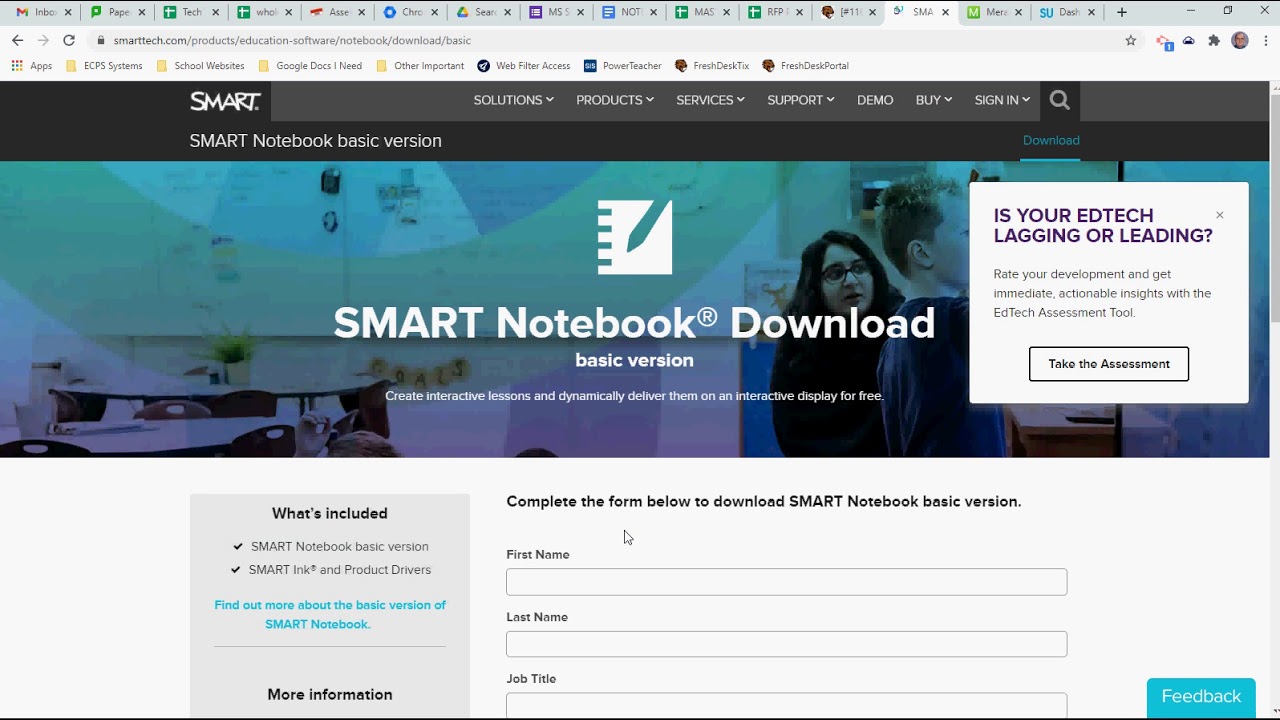Open the DEMO page link
The width and height of the screenshot is (1280, 720).
875,100
